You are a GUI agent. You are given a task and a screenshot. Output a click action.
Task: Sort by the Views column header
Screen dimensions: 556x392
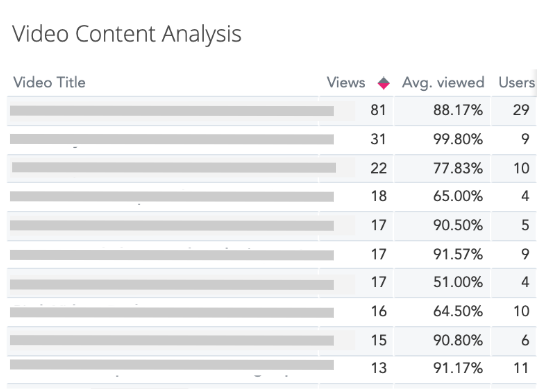(346, 82)
